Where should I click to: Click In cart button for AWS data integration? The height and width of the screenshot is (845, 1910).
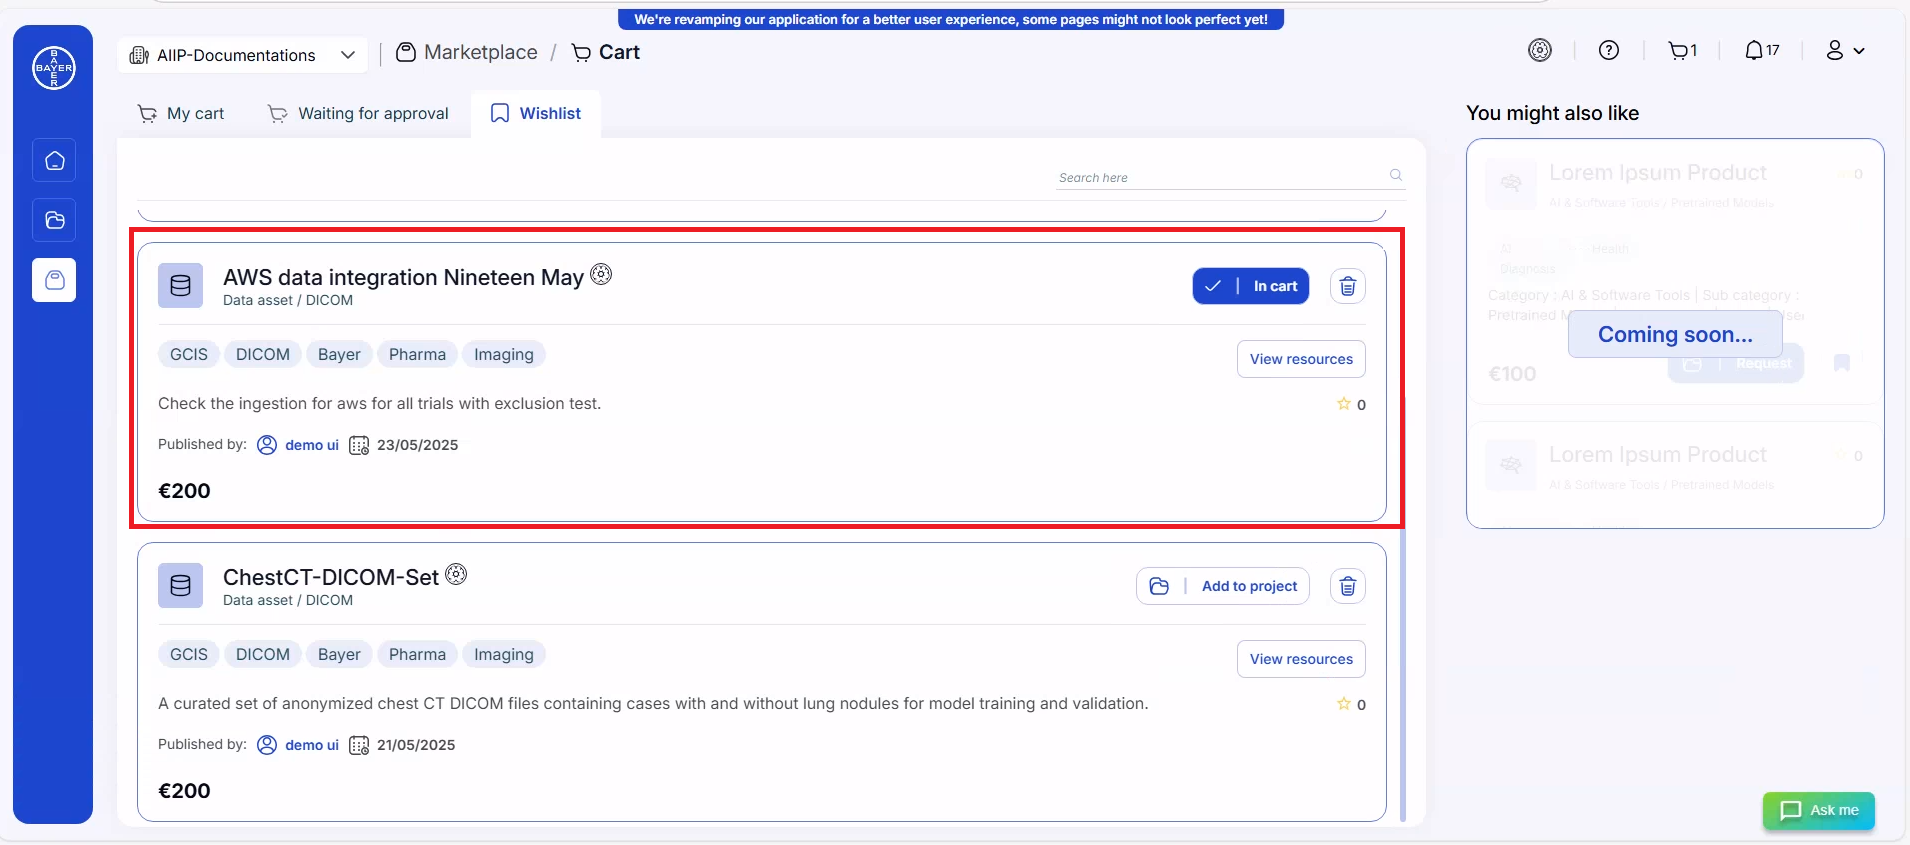point(1251,286)
